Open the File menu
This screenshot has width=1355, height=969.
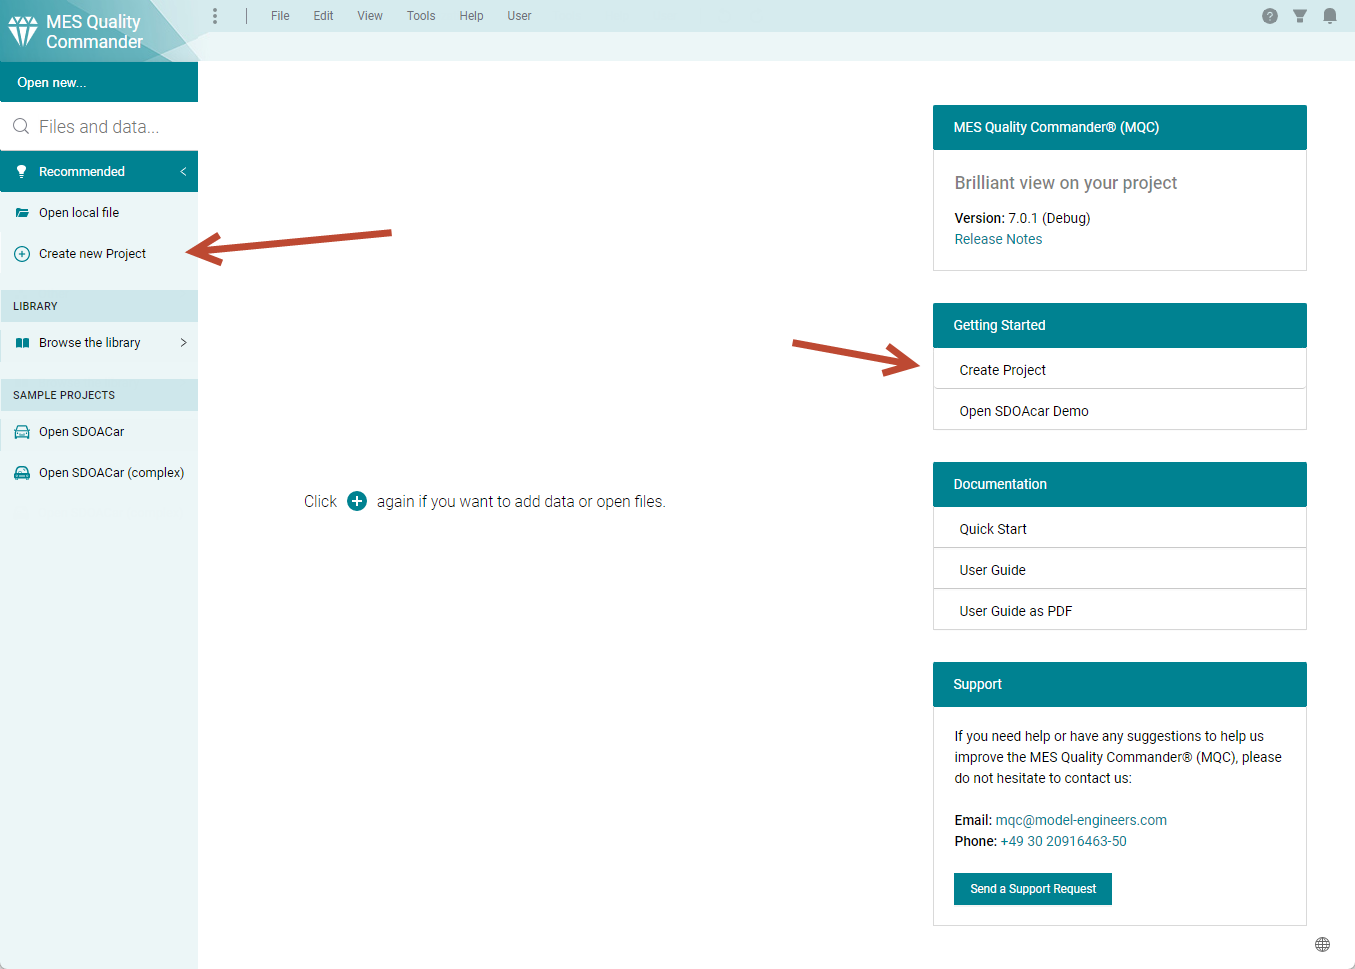click(x=280, y=16)
